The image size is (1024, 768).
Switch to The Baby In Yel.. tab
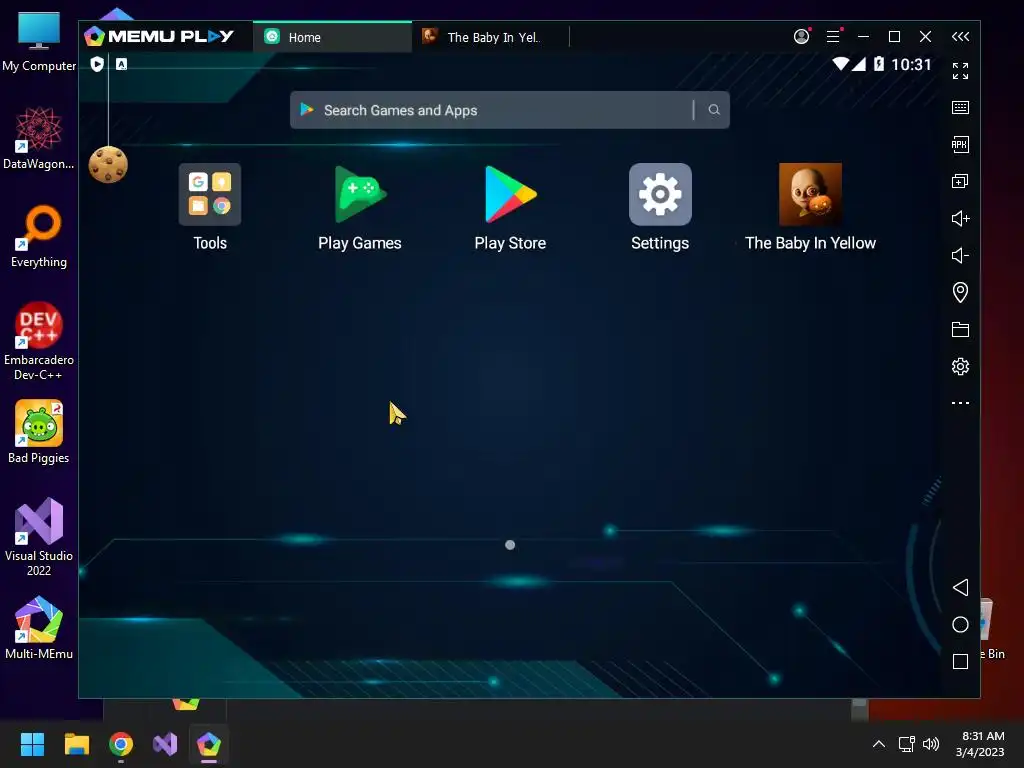[x=490, y=37]
